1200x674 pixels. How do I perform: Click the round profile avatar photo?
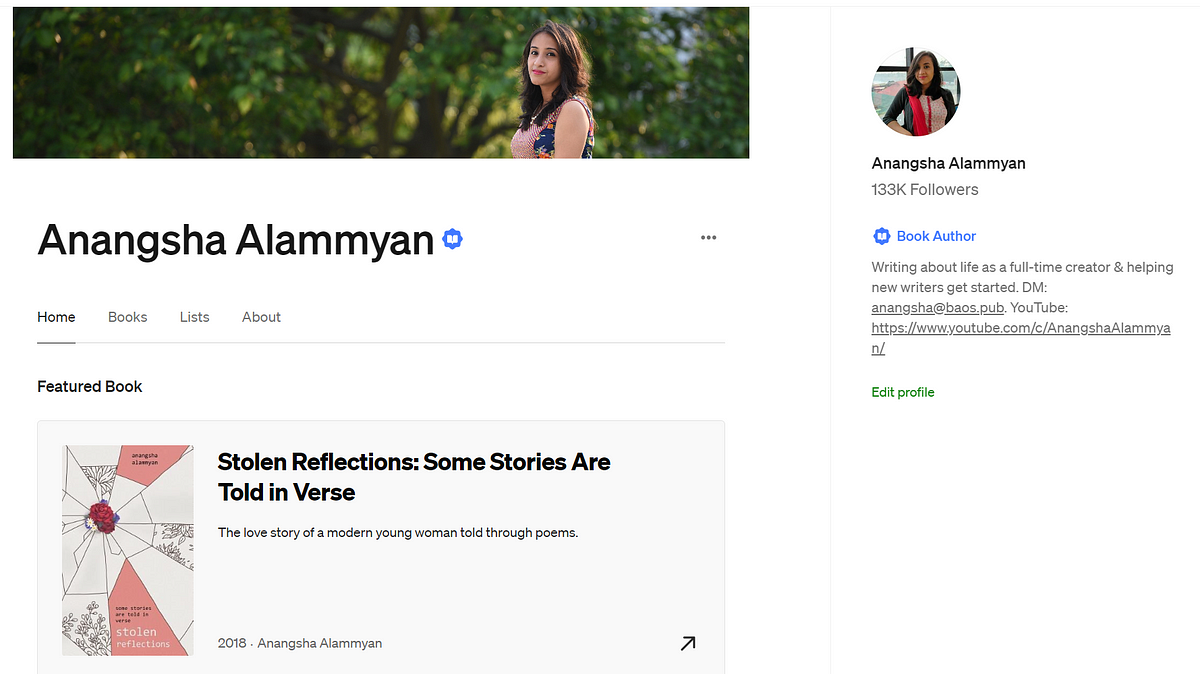coord(916,92)
